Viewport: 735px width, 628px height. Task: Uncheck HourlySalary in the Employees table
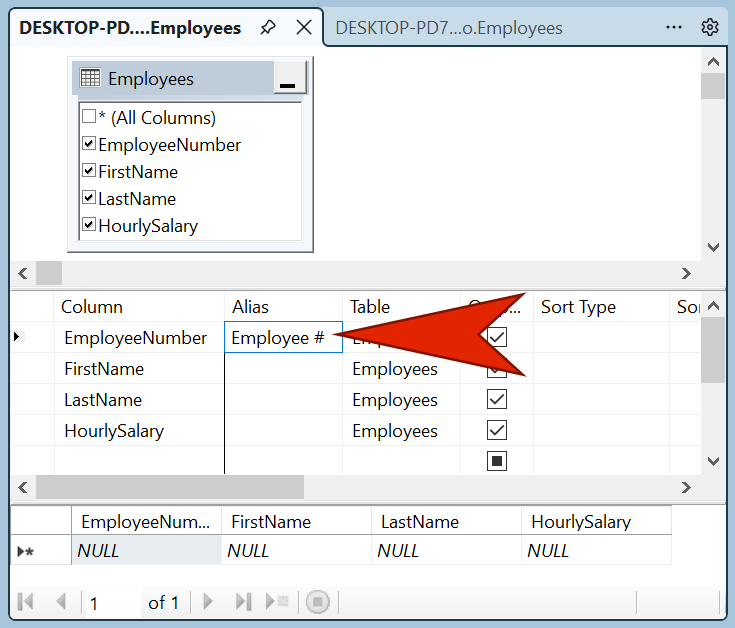tap(89, 224)
